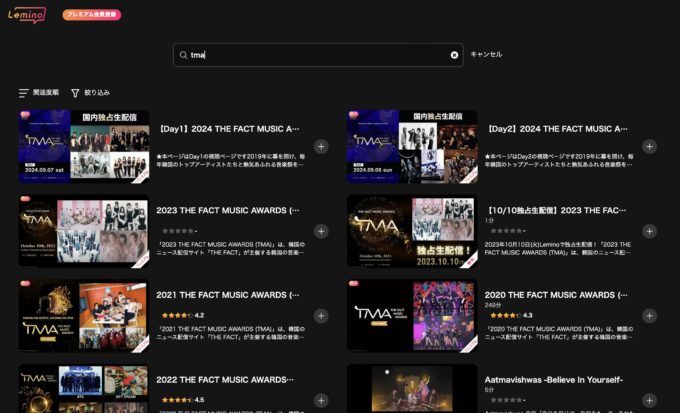
Task: Open title 2021 THE FACT MUSIC AWARDS
Action: 228,295
